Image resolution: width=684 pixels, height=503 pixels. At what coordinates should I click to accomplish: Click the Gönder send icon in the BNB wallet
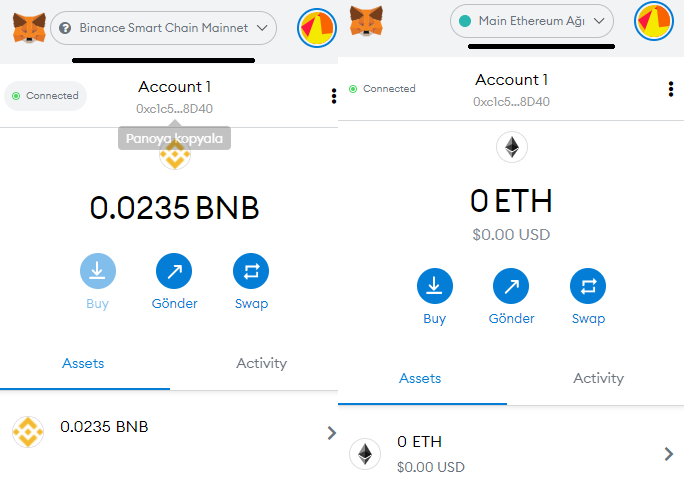pyautogui.click(x=174, y=271)
